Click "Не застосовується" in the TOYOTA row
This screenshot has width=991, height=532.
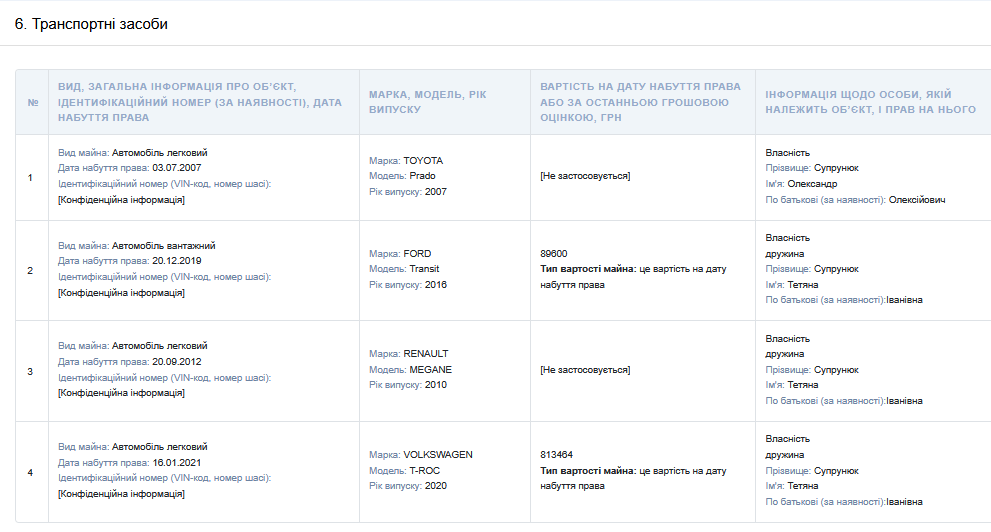click(585, 176)
